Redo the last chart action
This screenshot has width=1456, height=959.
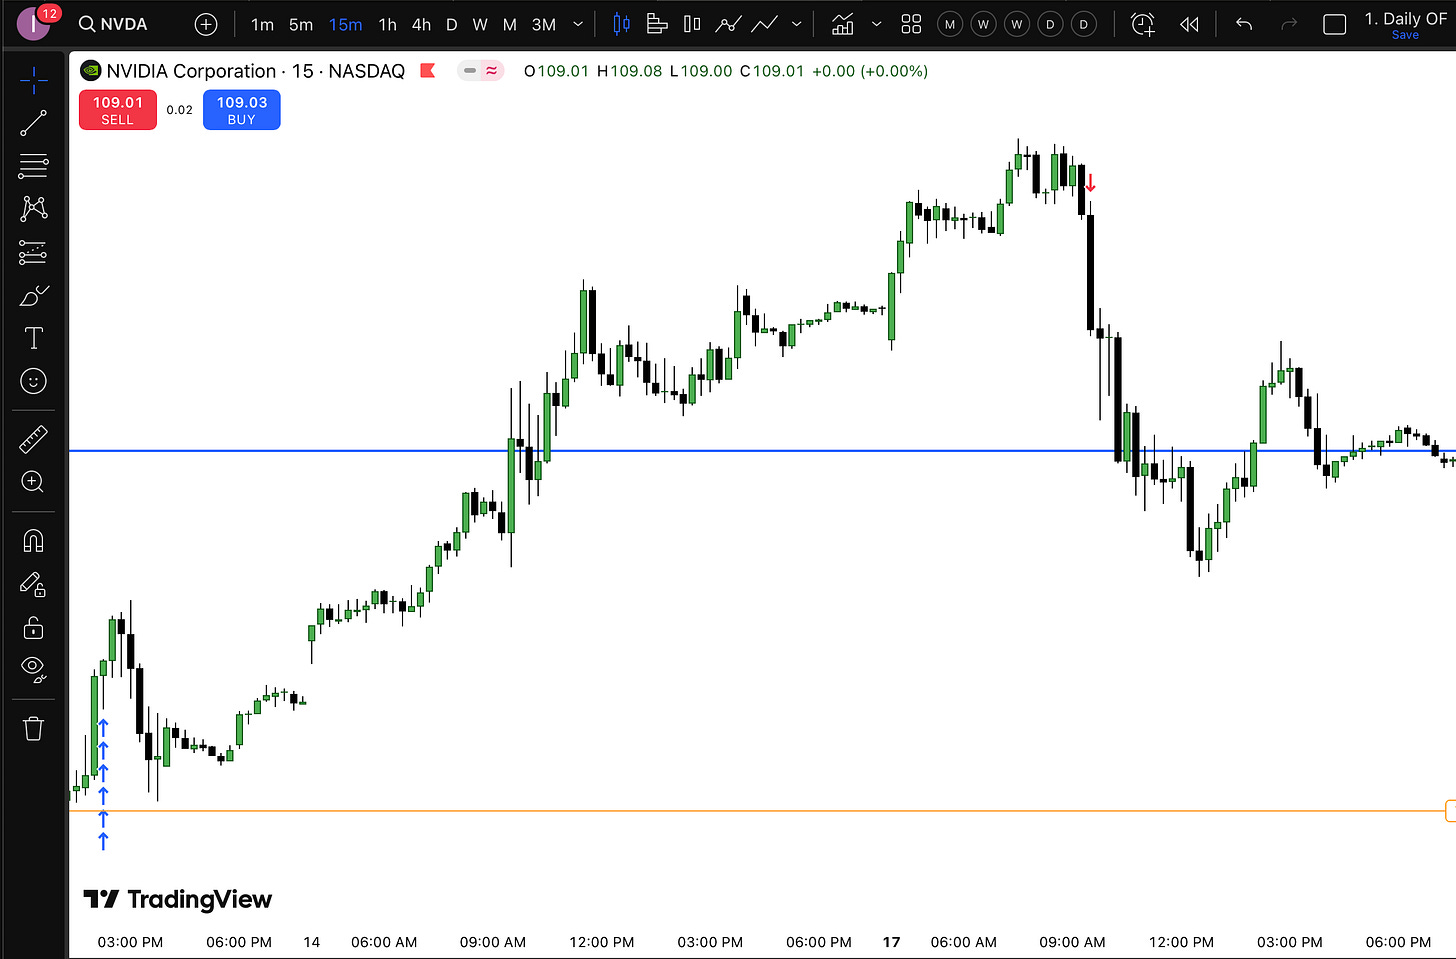pyautogui.click(x=1289, y=24)
